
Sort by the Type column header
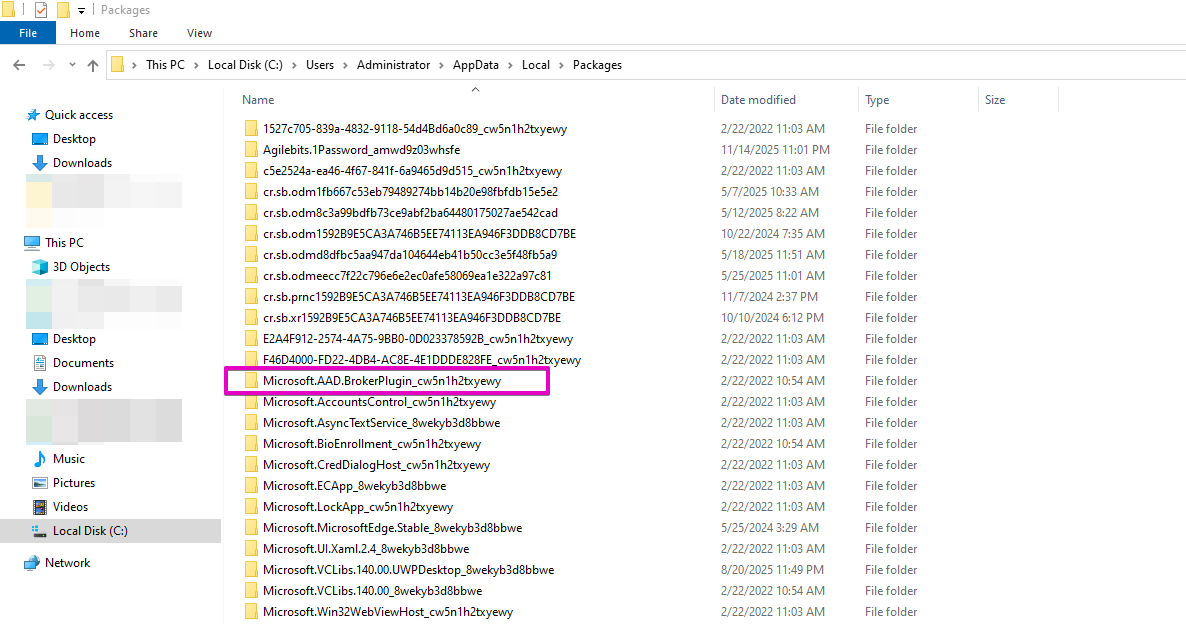click(877, 100)
